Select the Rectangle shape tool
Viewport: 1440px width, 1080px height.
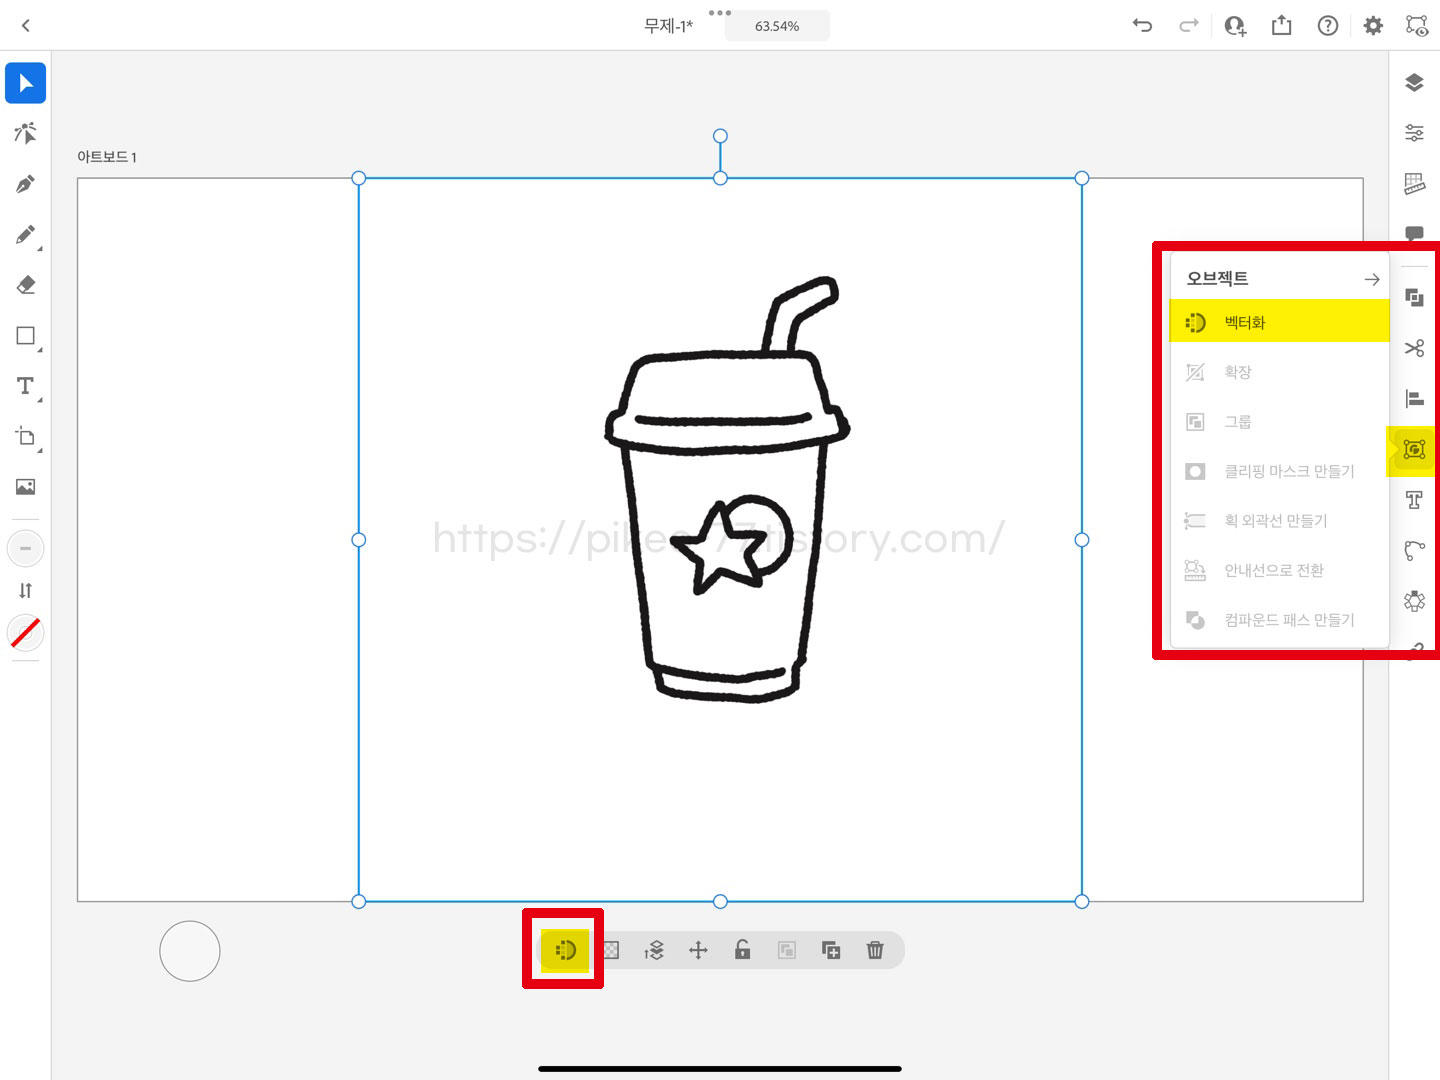pos(26,336)
